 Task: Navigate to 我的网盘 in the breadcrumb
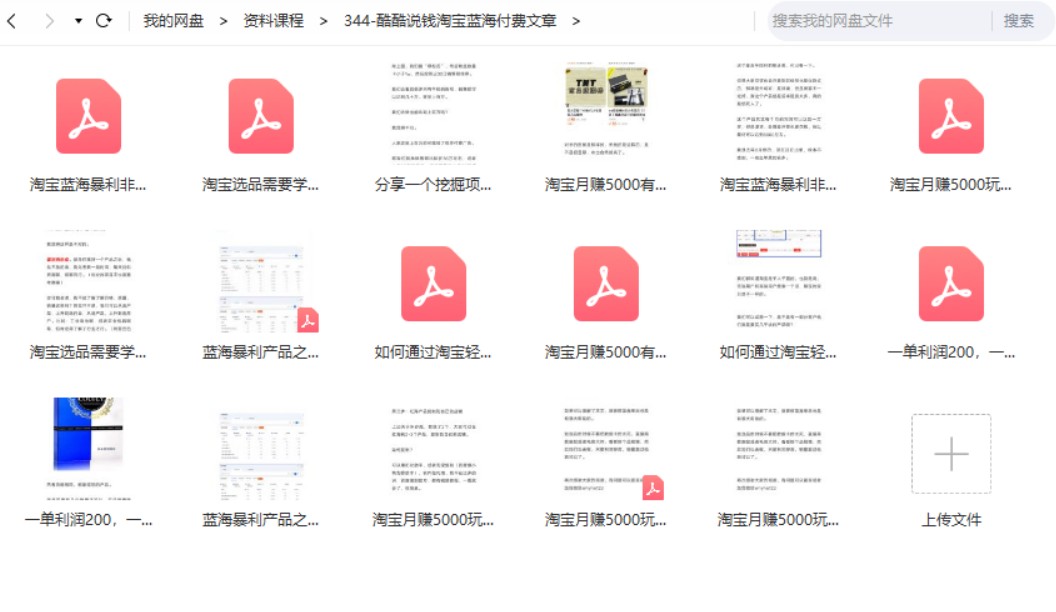click(173, 21)
